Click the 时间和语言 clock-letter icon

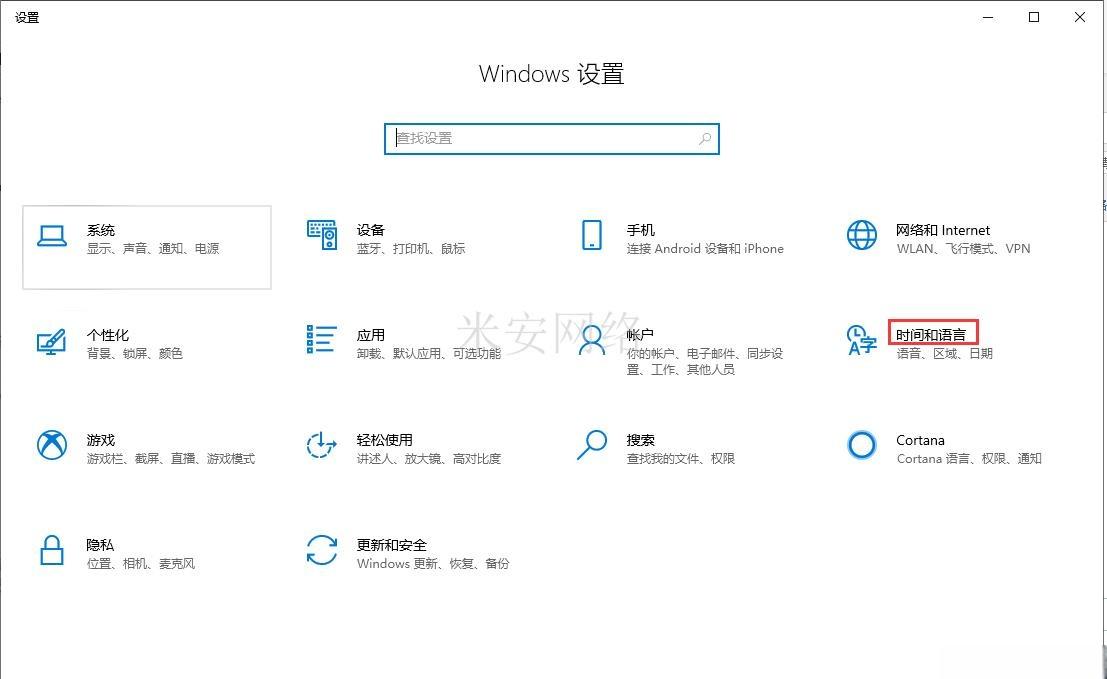(x=861, y=340)
